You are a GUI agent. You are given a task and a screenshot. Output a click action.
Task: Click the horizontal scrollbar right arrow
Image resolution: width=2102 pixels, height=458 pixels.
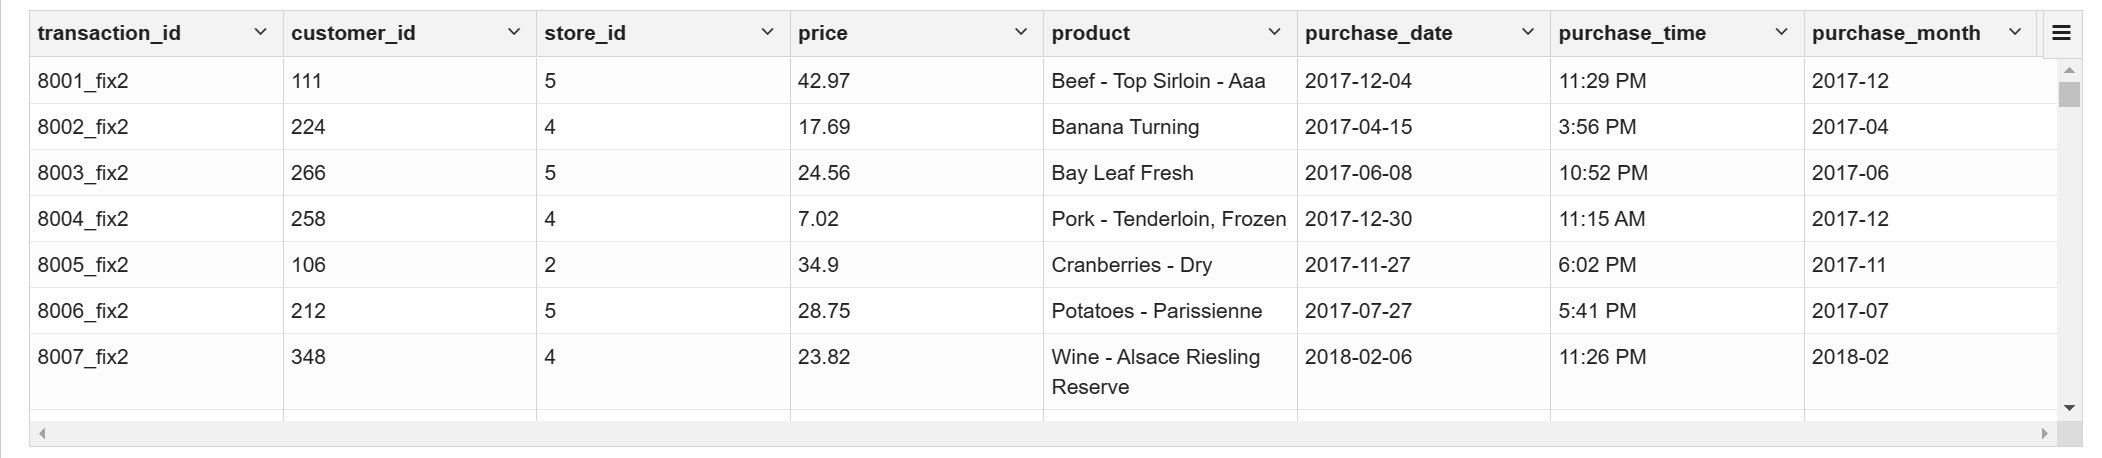point(2044,433)
